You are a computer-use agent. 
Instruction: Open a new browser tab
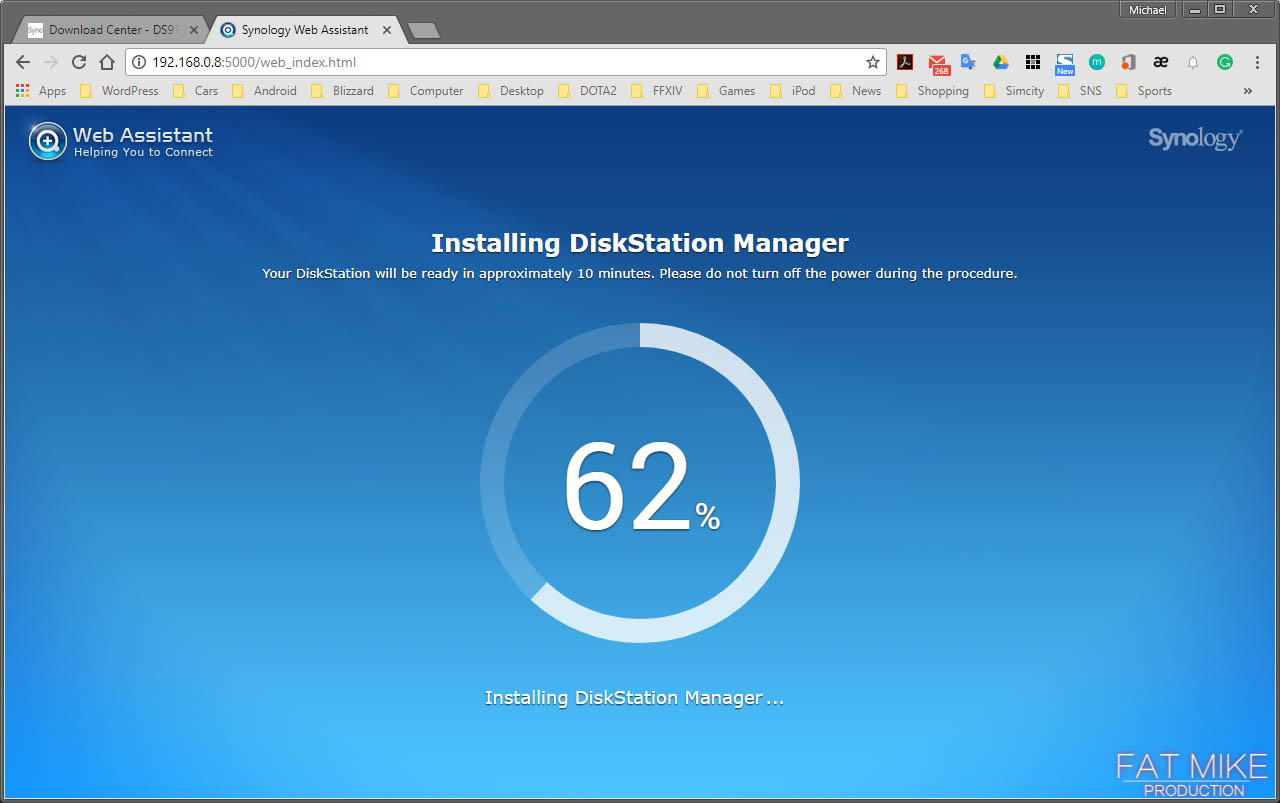pos(424,31)
